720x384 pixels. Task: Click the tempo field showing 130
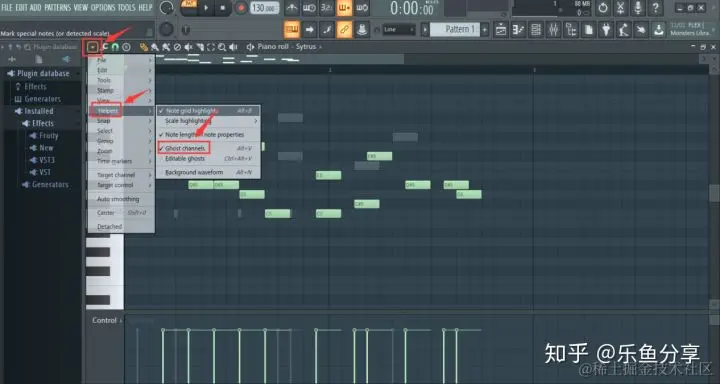[x=264, y=8]
